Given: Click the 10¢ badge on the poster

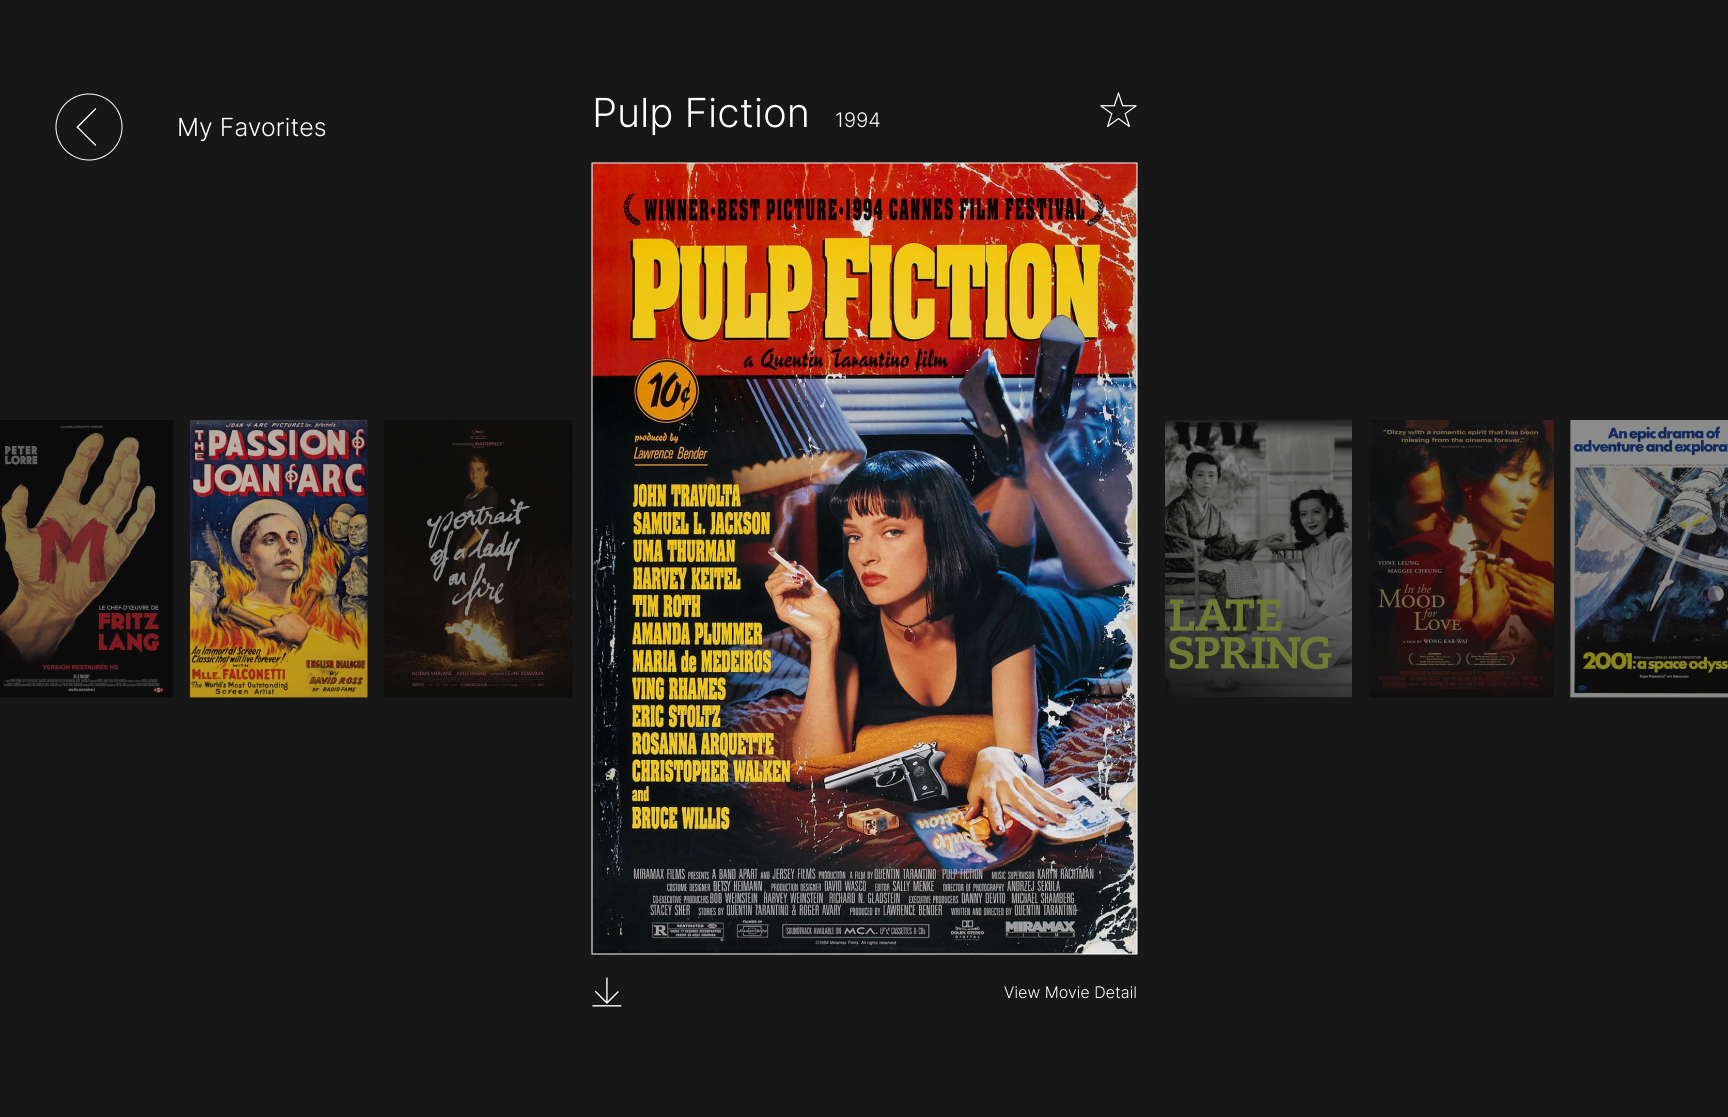Looking at the screenshot, I should [667, 391].
